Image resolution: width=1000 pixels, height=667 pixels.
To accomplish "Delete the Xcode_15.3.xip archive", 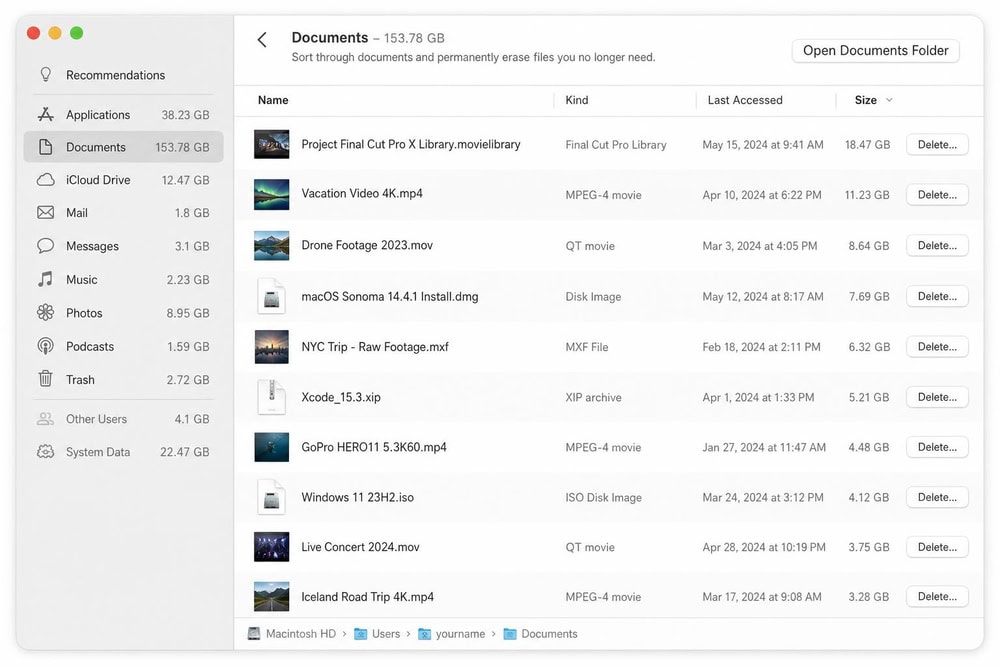I will (x=937, y=397).
